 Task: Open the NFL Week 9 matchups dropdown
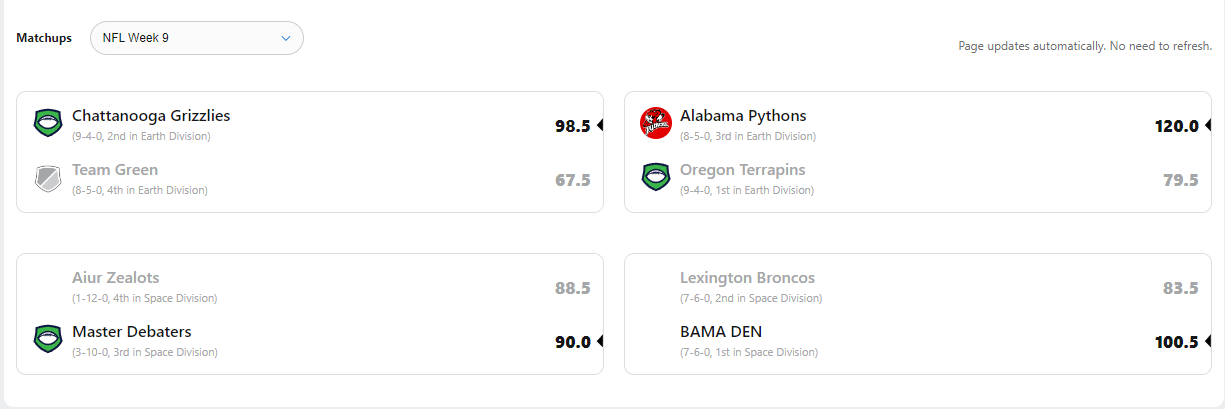coord(196,38)
